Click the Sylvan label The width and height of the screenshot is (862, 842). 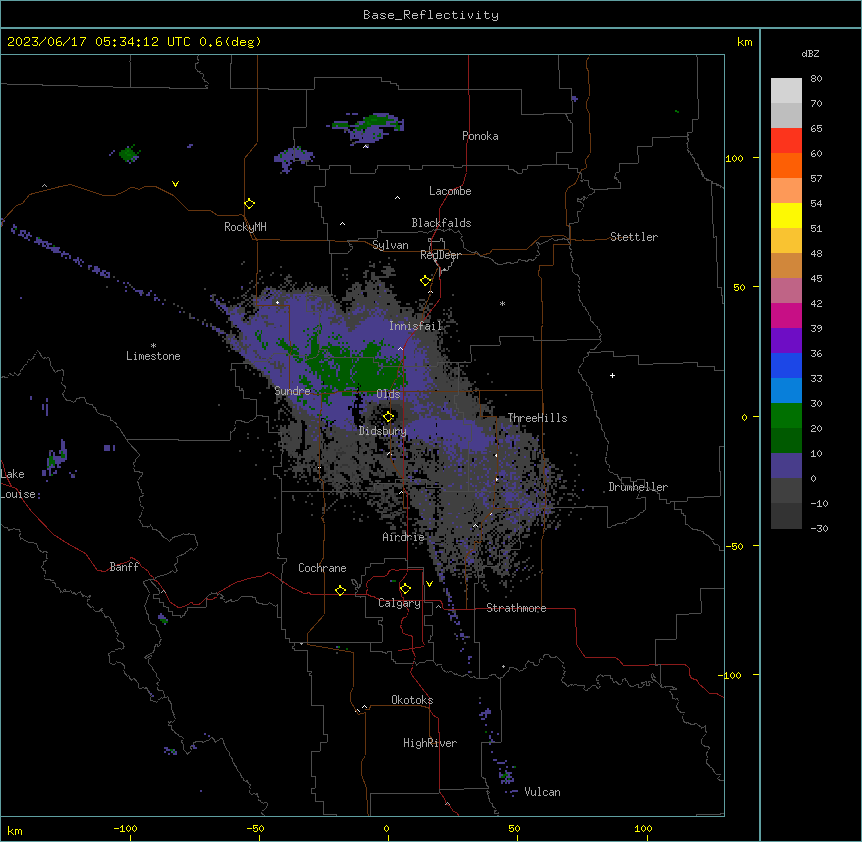tap(390, 245)
